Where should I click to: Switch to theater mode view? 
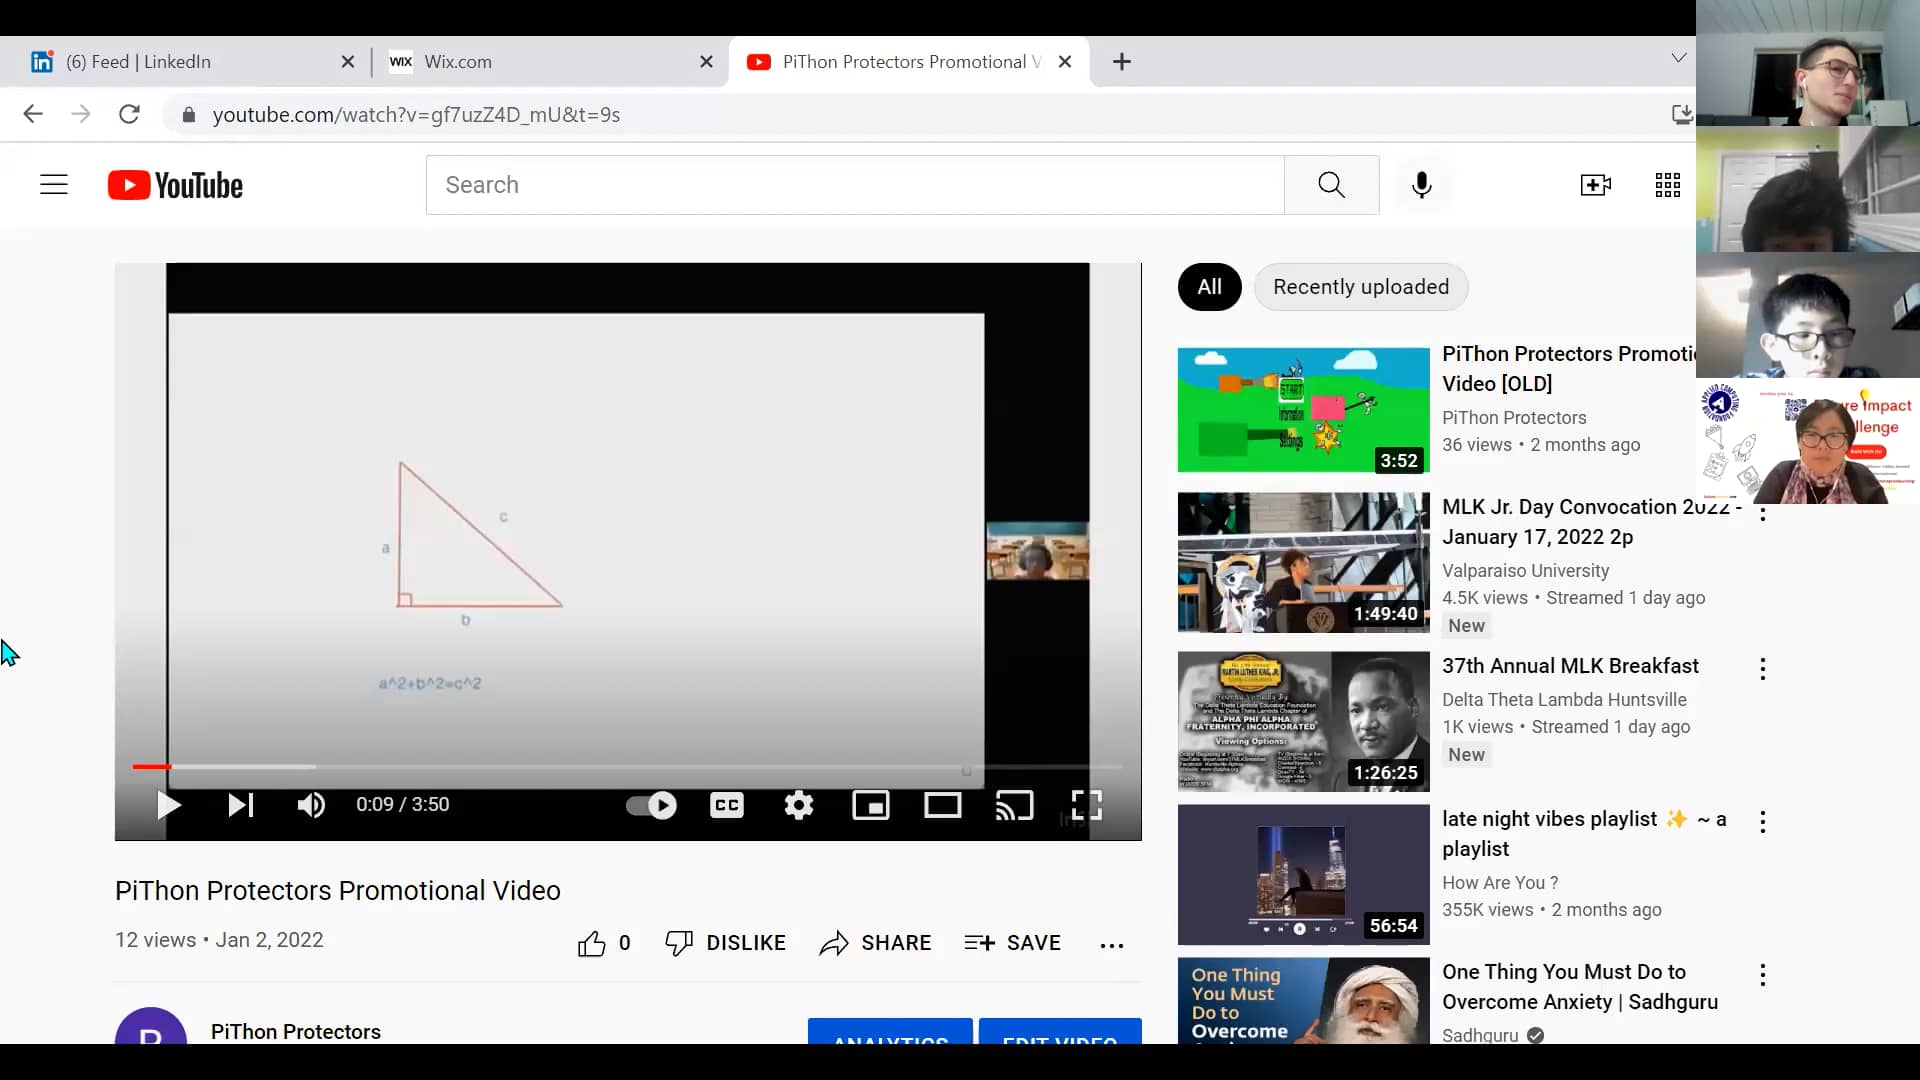coord(942,805)
